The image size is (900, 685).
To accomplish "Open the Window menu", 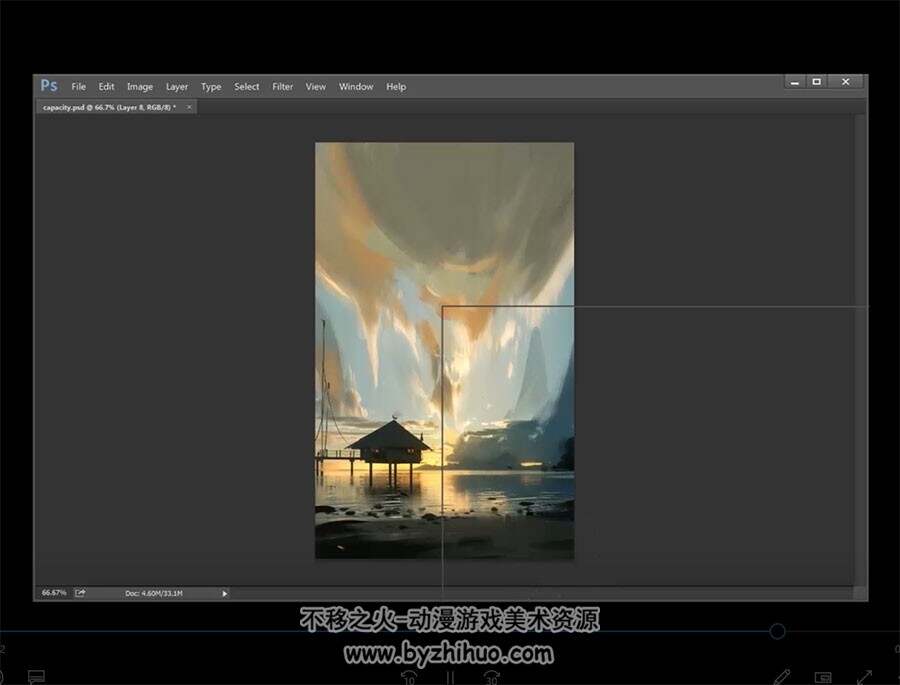I will coord(356,87).
